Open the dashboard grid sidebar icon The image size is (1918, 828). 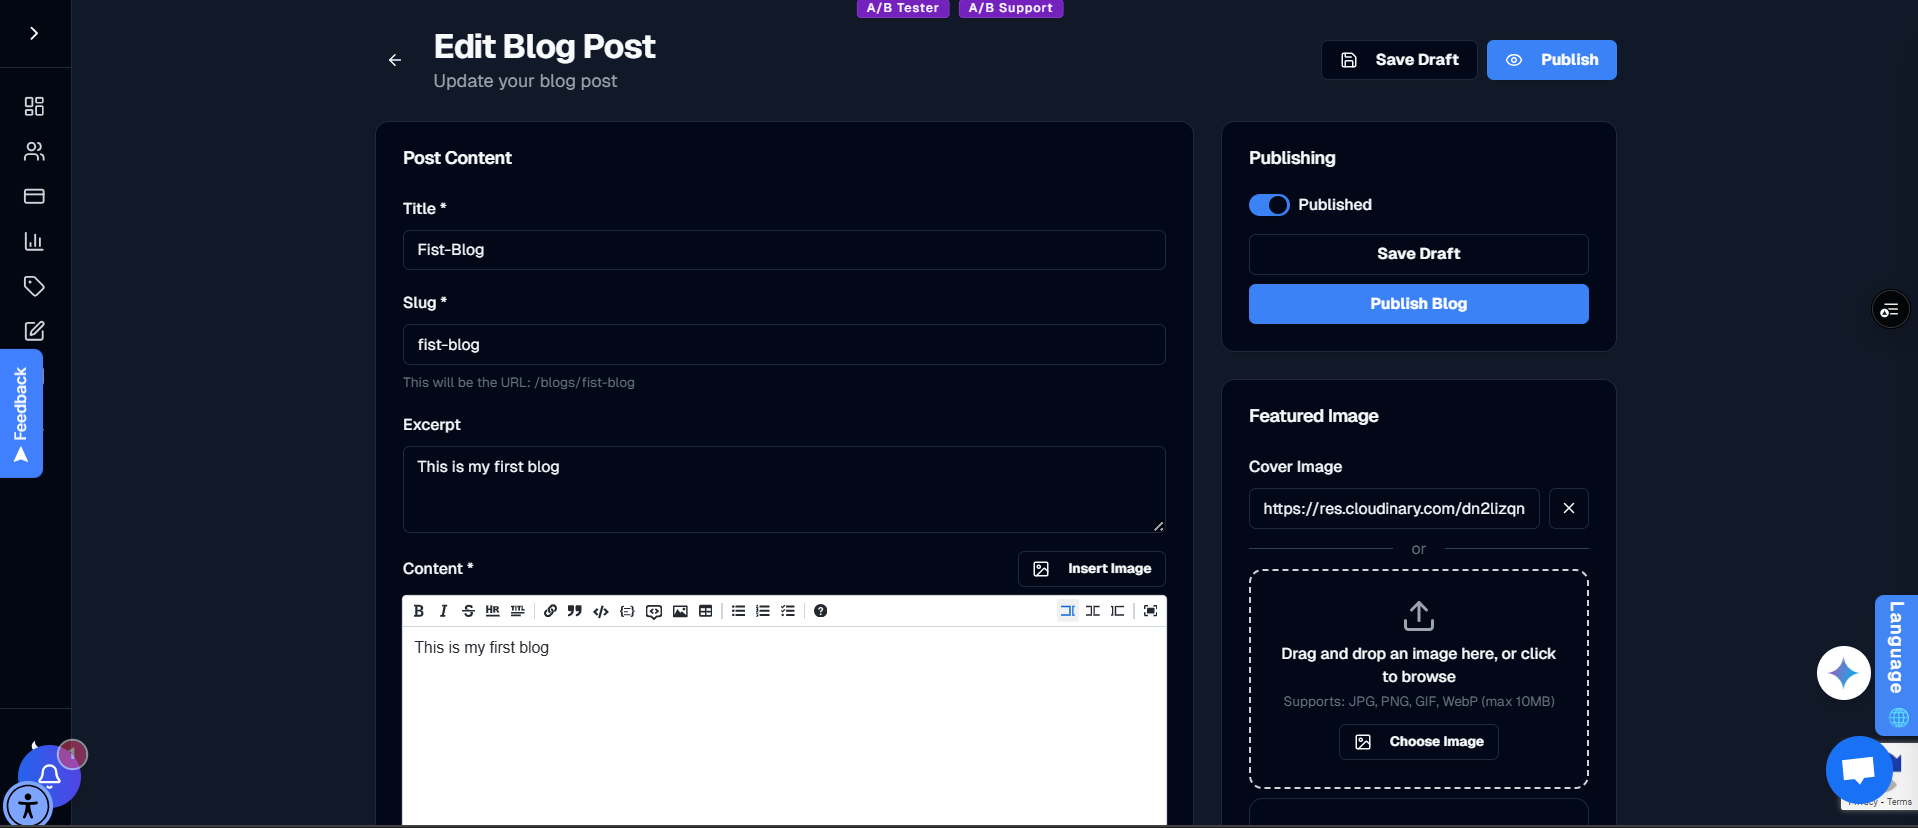coord(34,106)
